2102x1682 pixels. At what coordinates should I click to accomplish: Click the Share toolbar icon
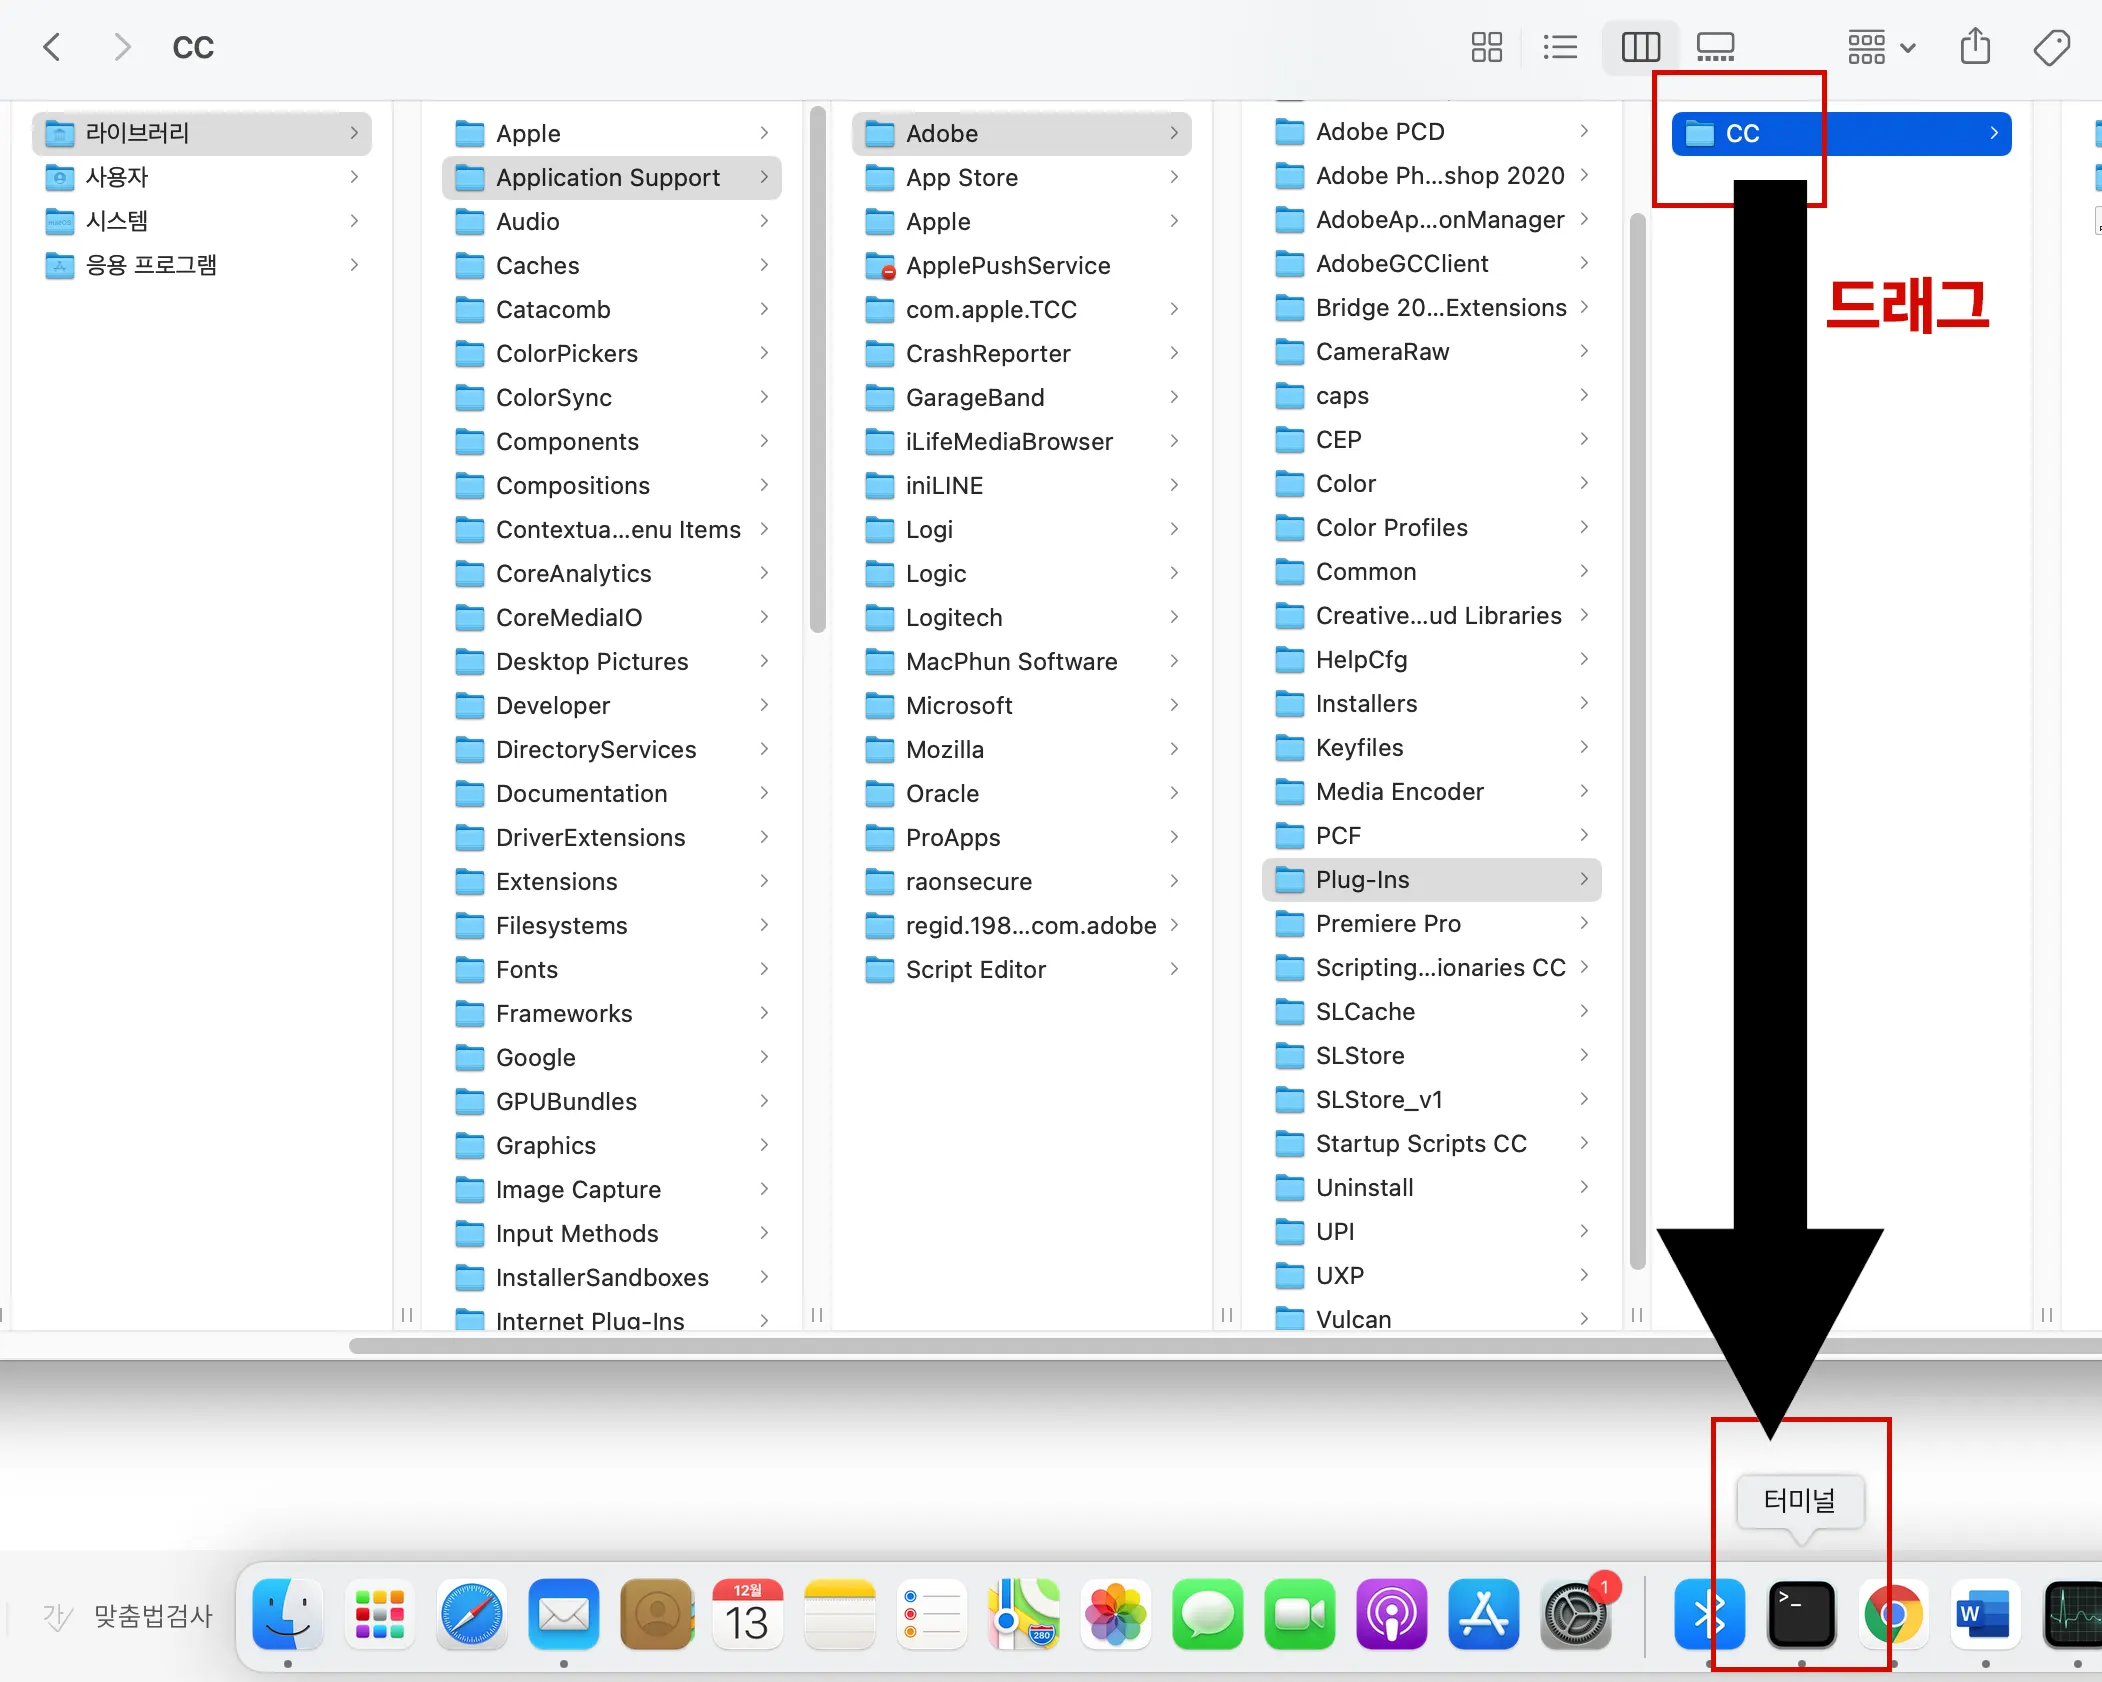tap(1975, 47)
